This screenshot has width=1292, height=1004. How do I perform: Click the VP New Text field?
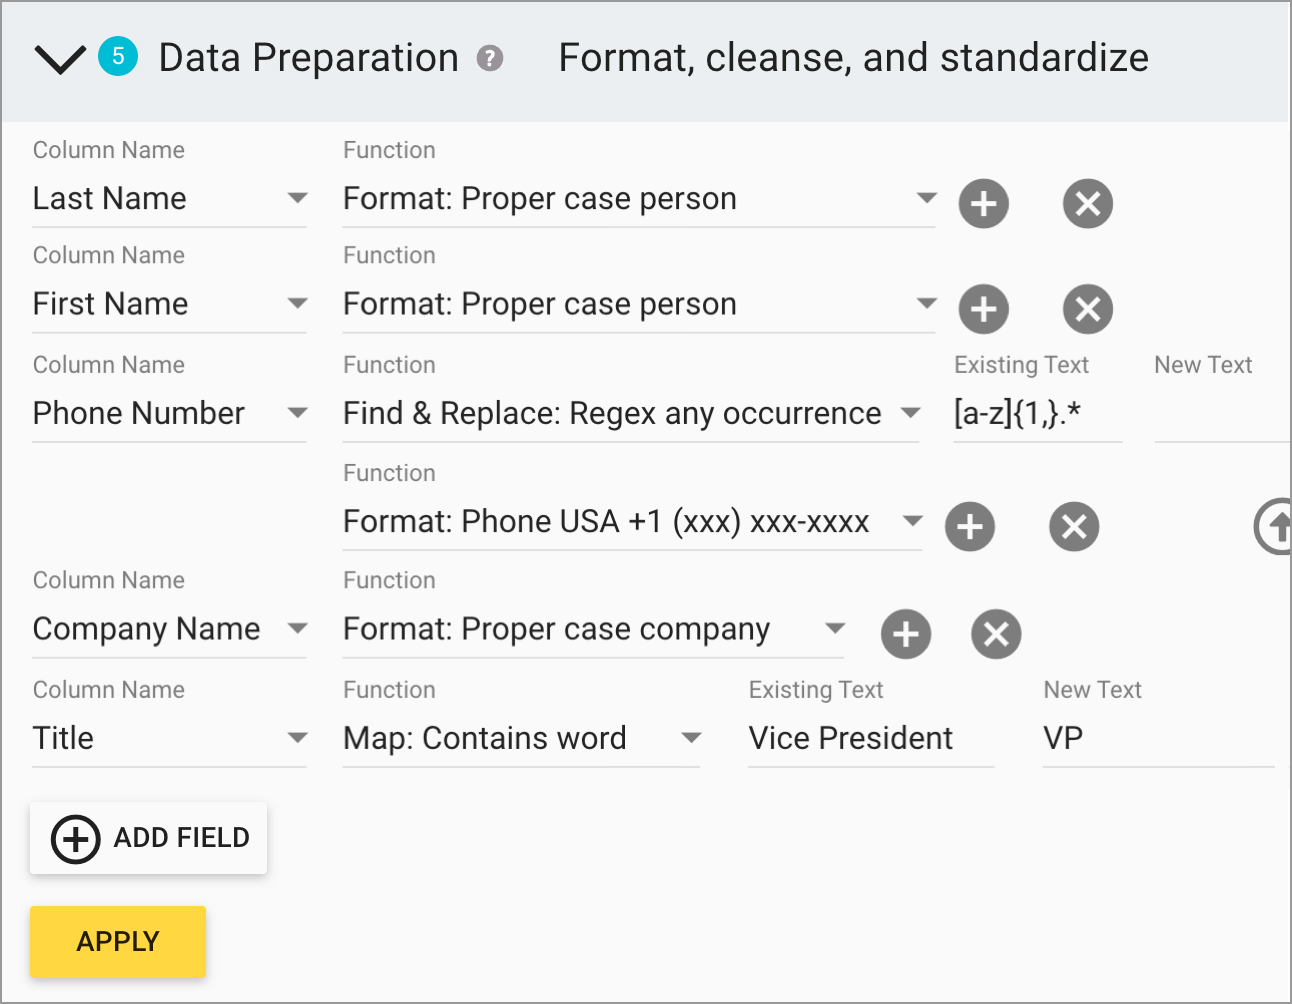click(x=1155, y=739)
